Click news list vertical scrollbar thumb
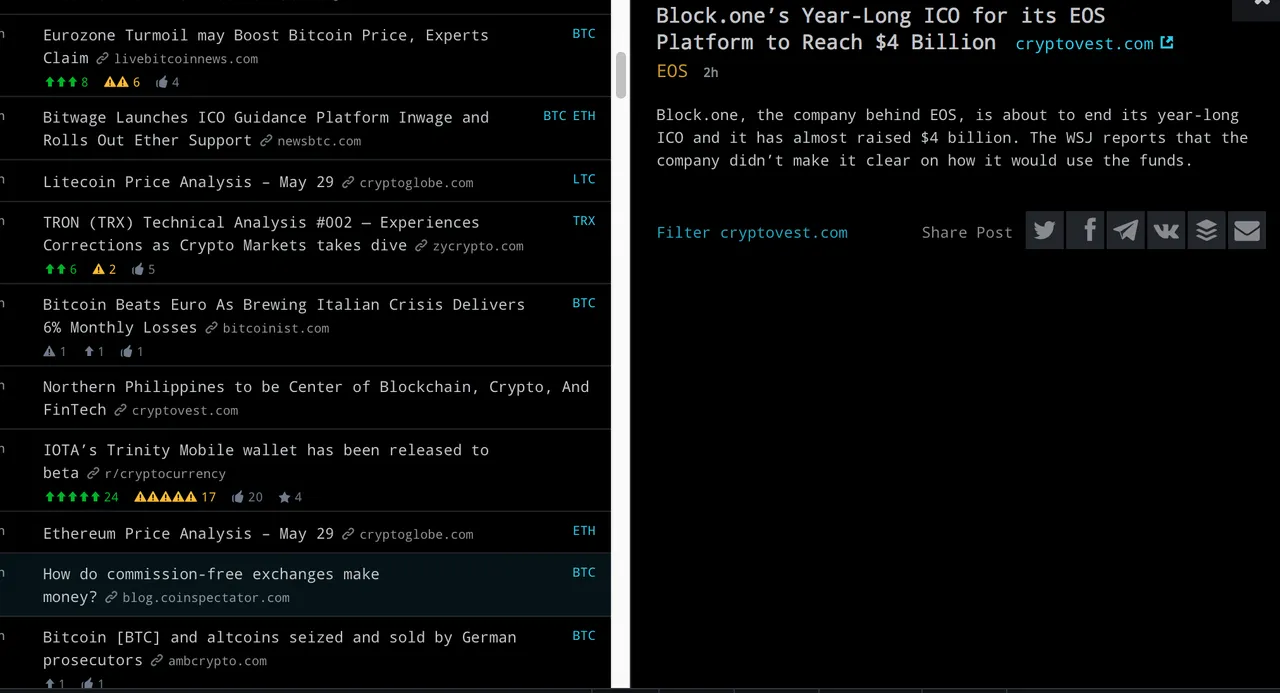1280x693 pixels. pyautogui.click(x=621, y=75)
